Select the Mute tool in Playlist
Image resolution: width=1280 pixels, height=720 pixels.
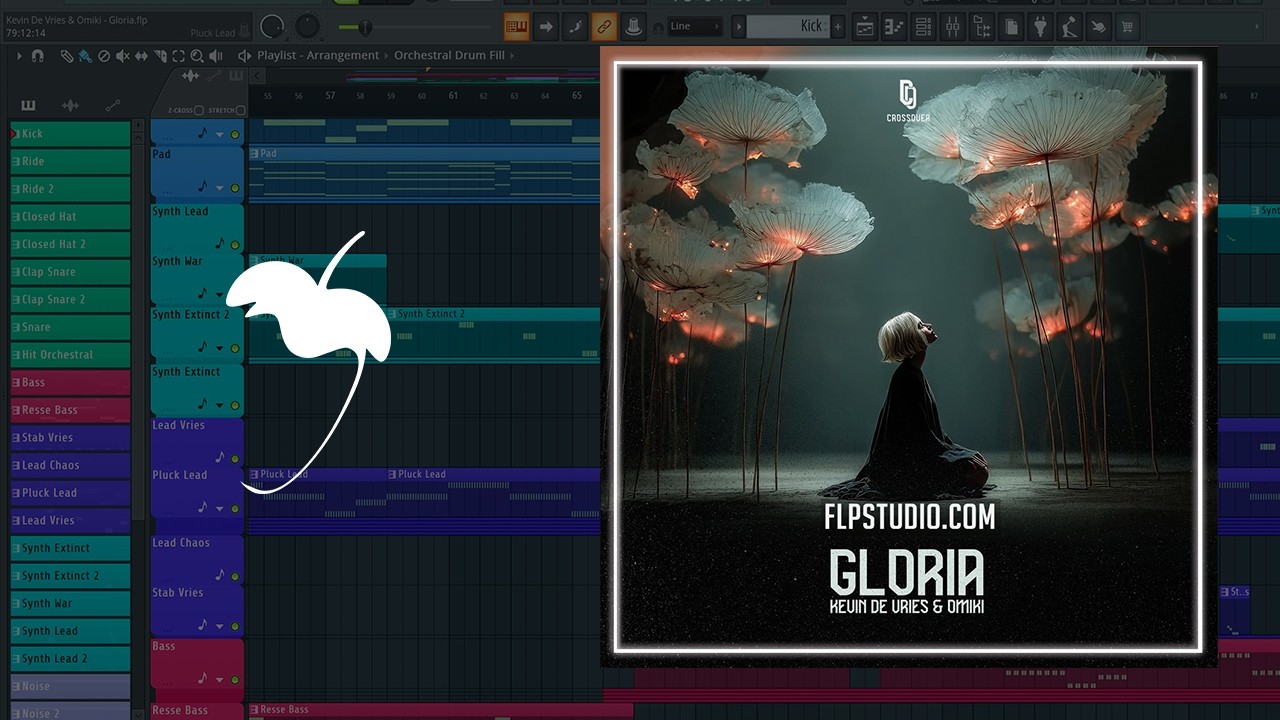click(122, 56)
